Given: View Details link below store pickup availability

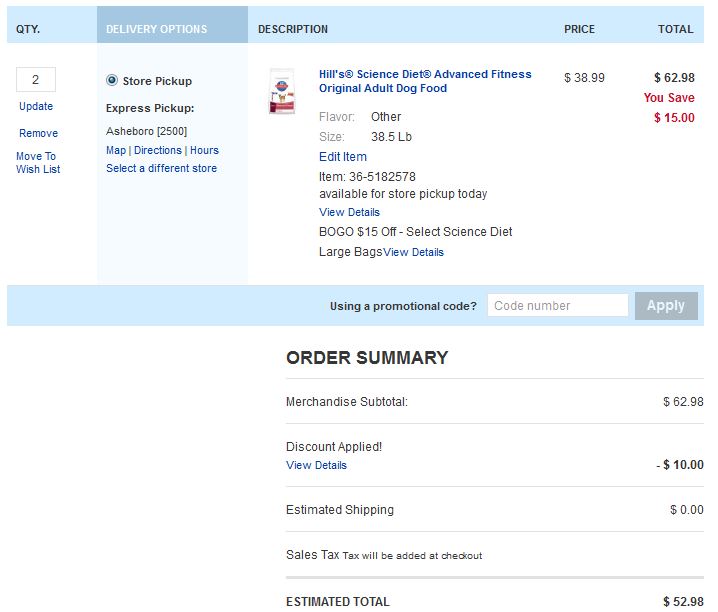Looking at the screenshot, I should tap(349, 212).
